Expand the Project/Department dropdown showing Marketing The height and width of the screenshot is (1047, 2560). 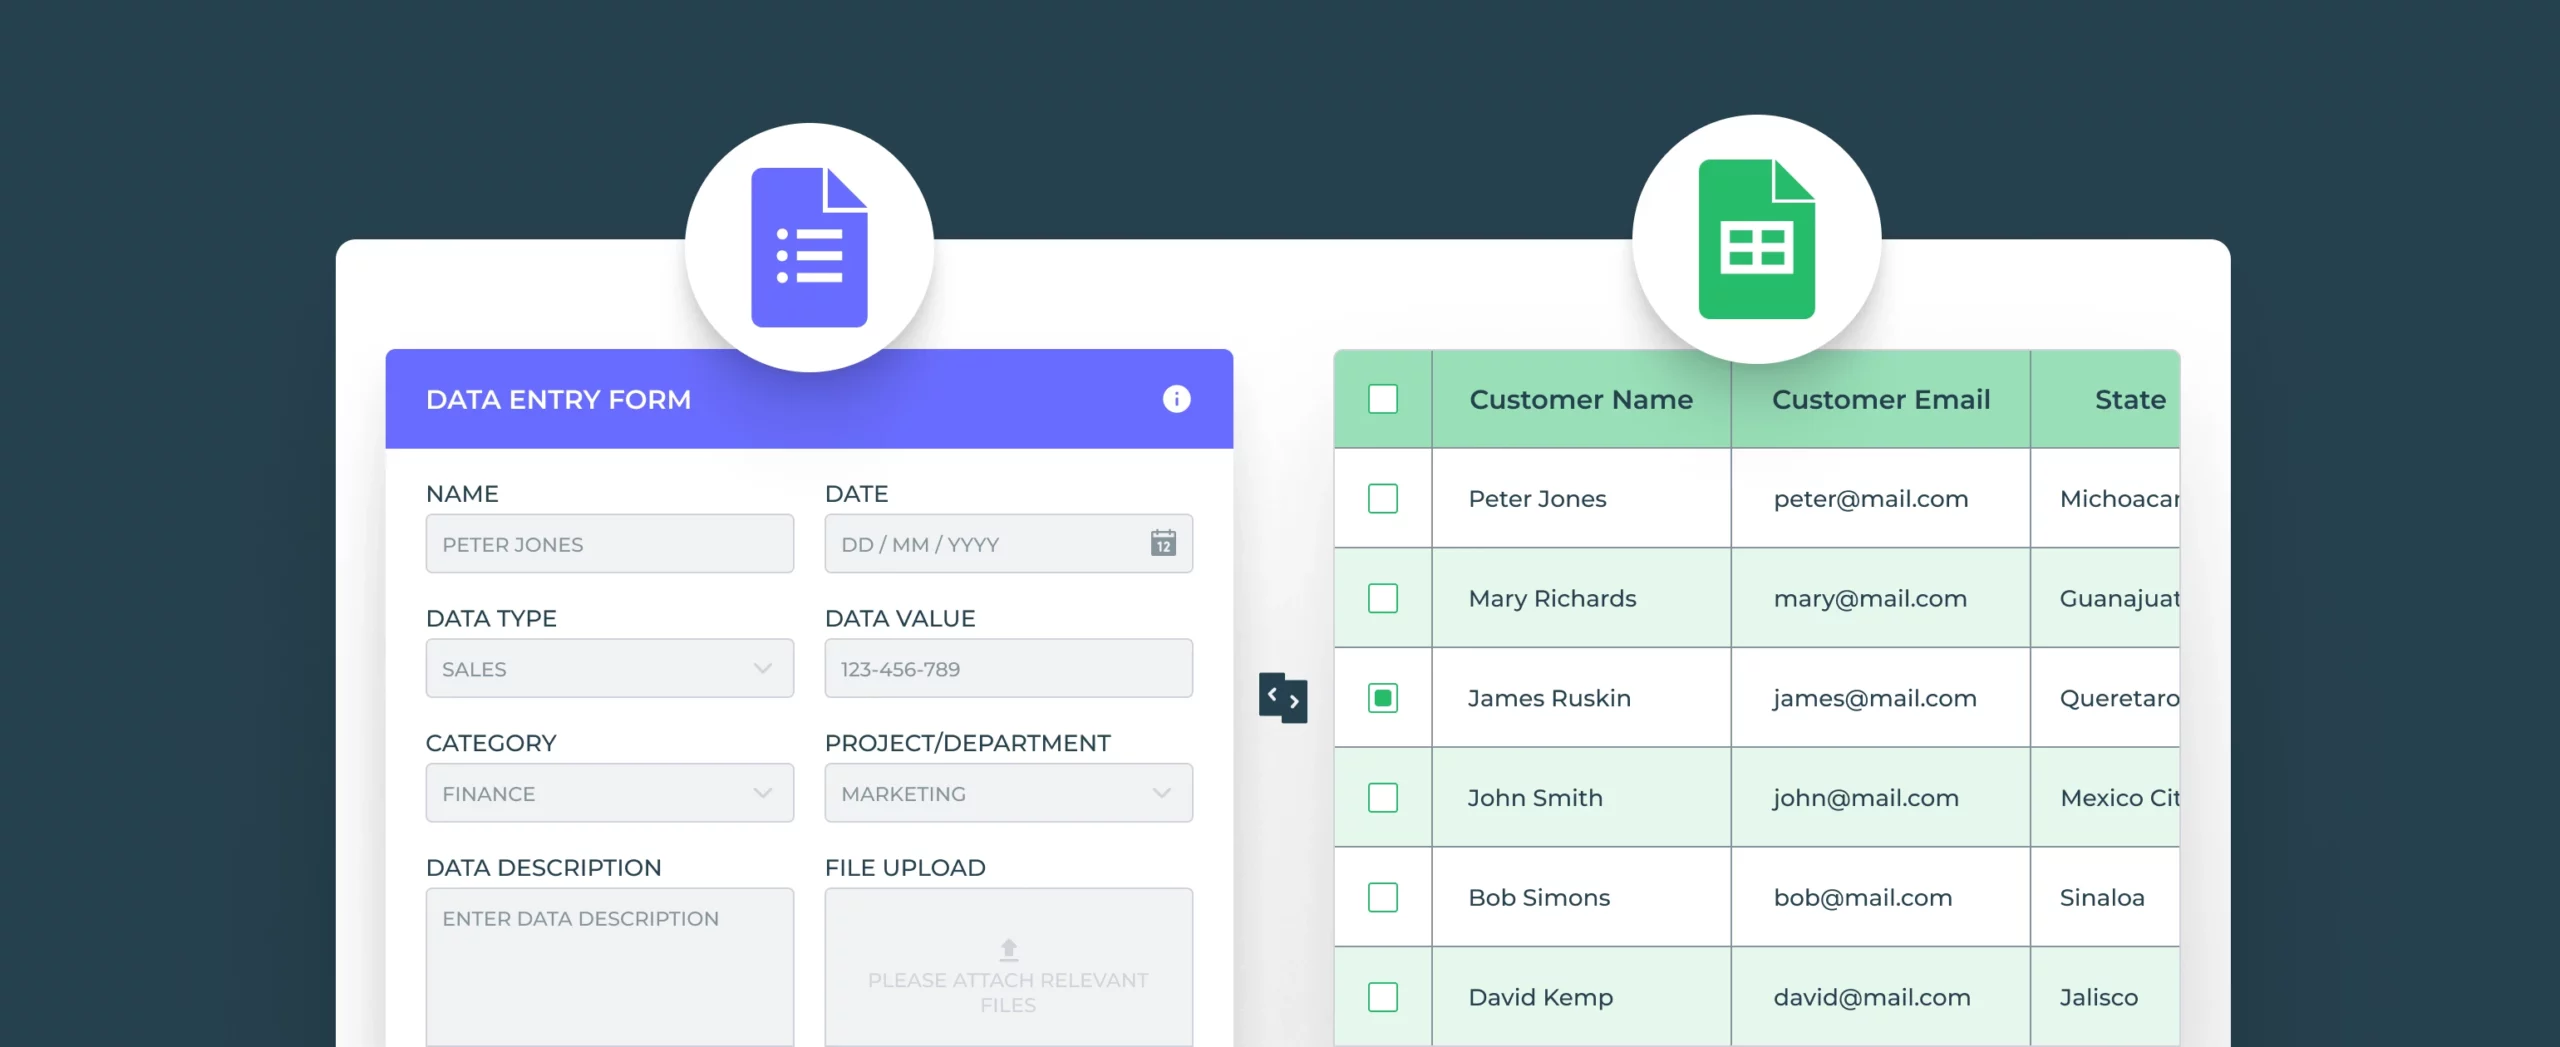click(1008, 793)
